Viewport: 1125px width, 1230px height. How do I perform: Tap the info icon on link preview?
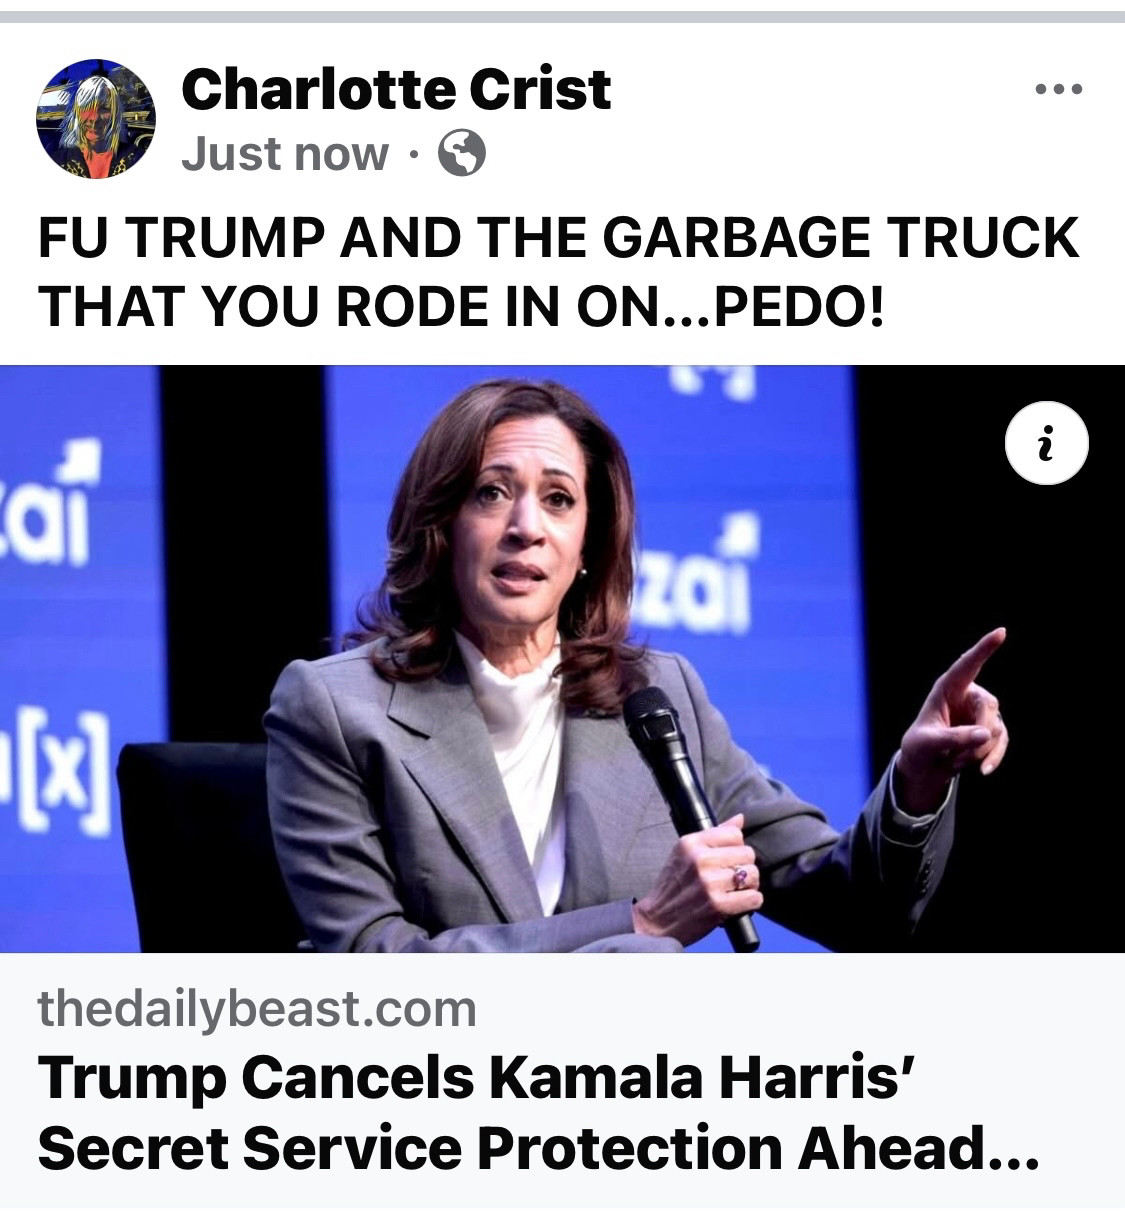(x=1046, y=443)
